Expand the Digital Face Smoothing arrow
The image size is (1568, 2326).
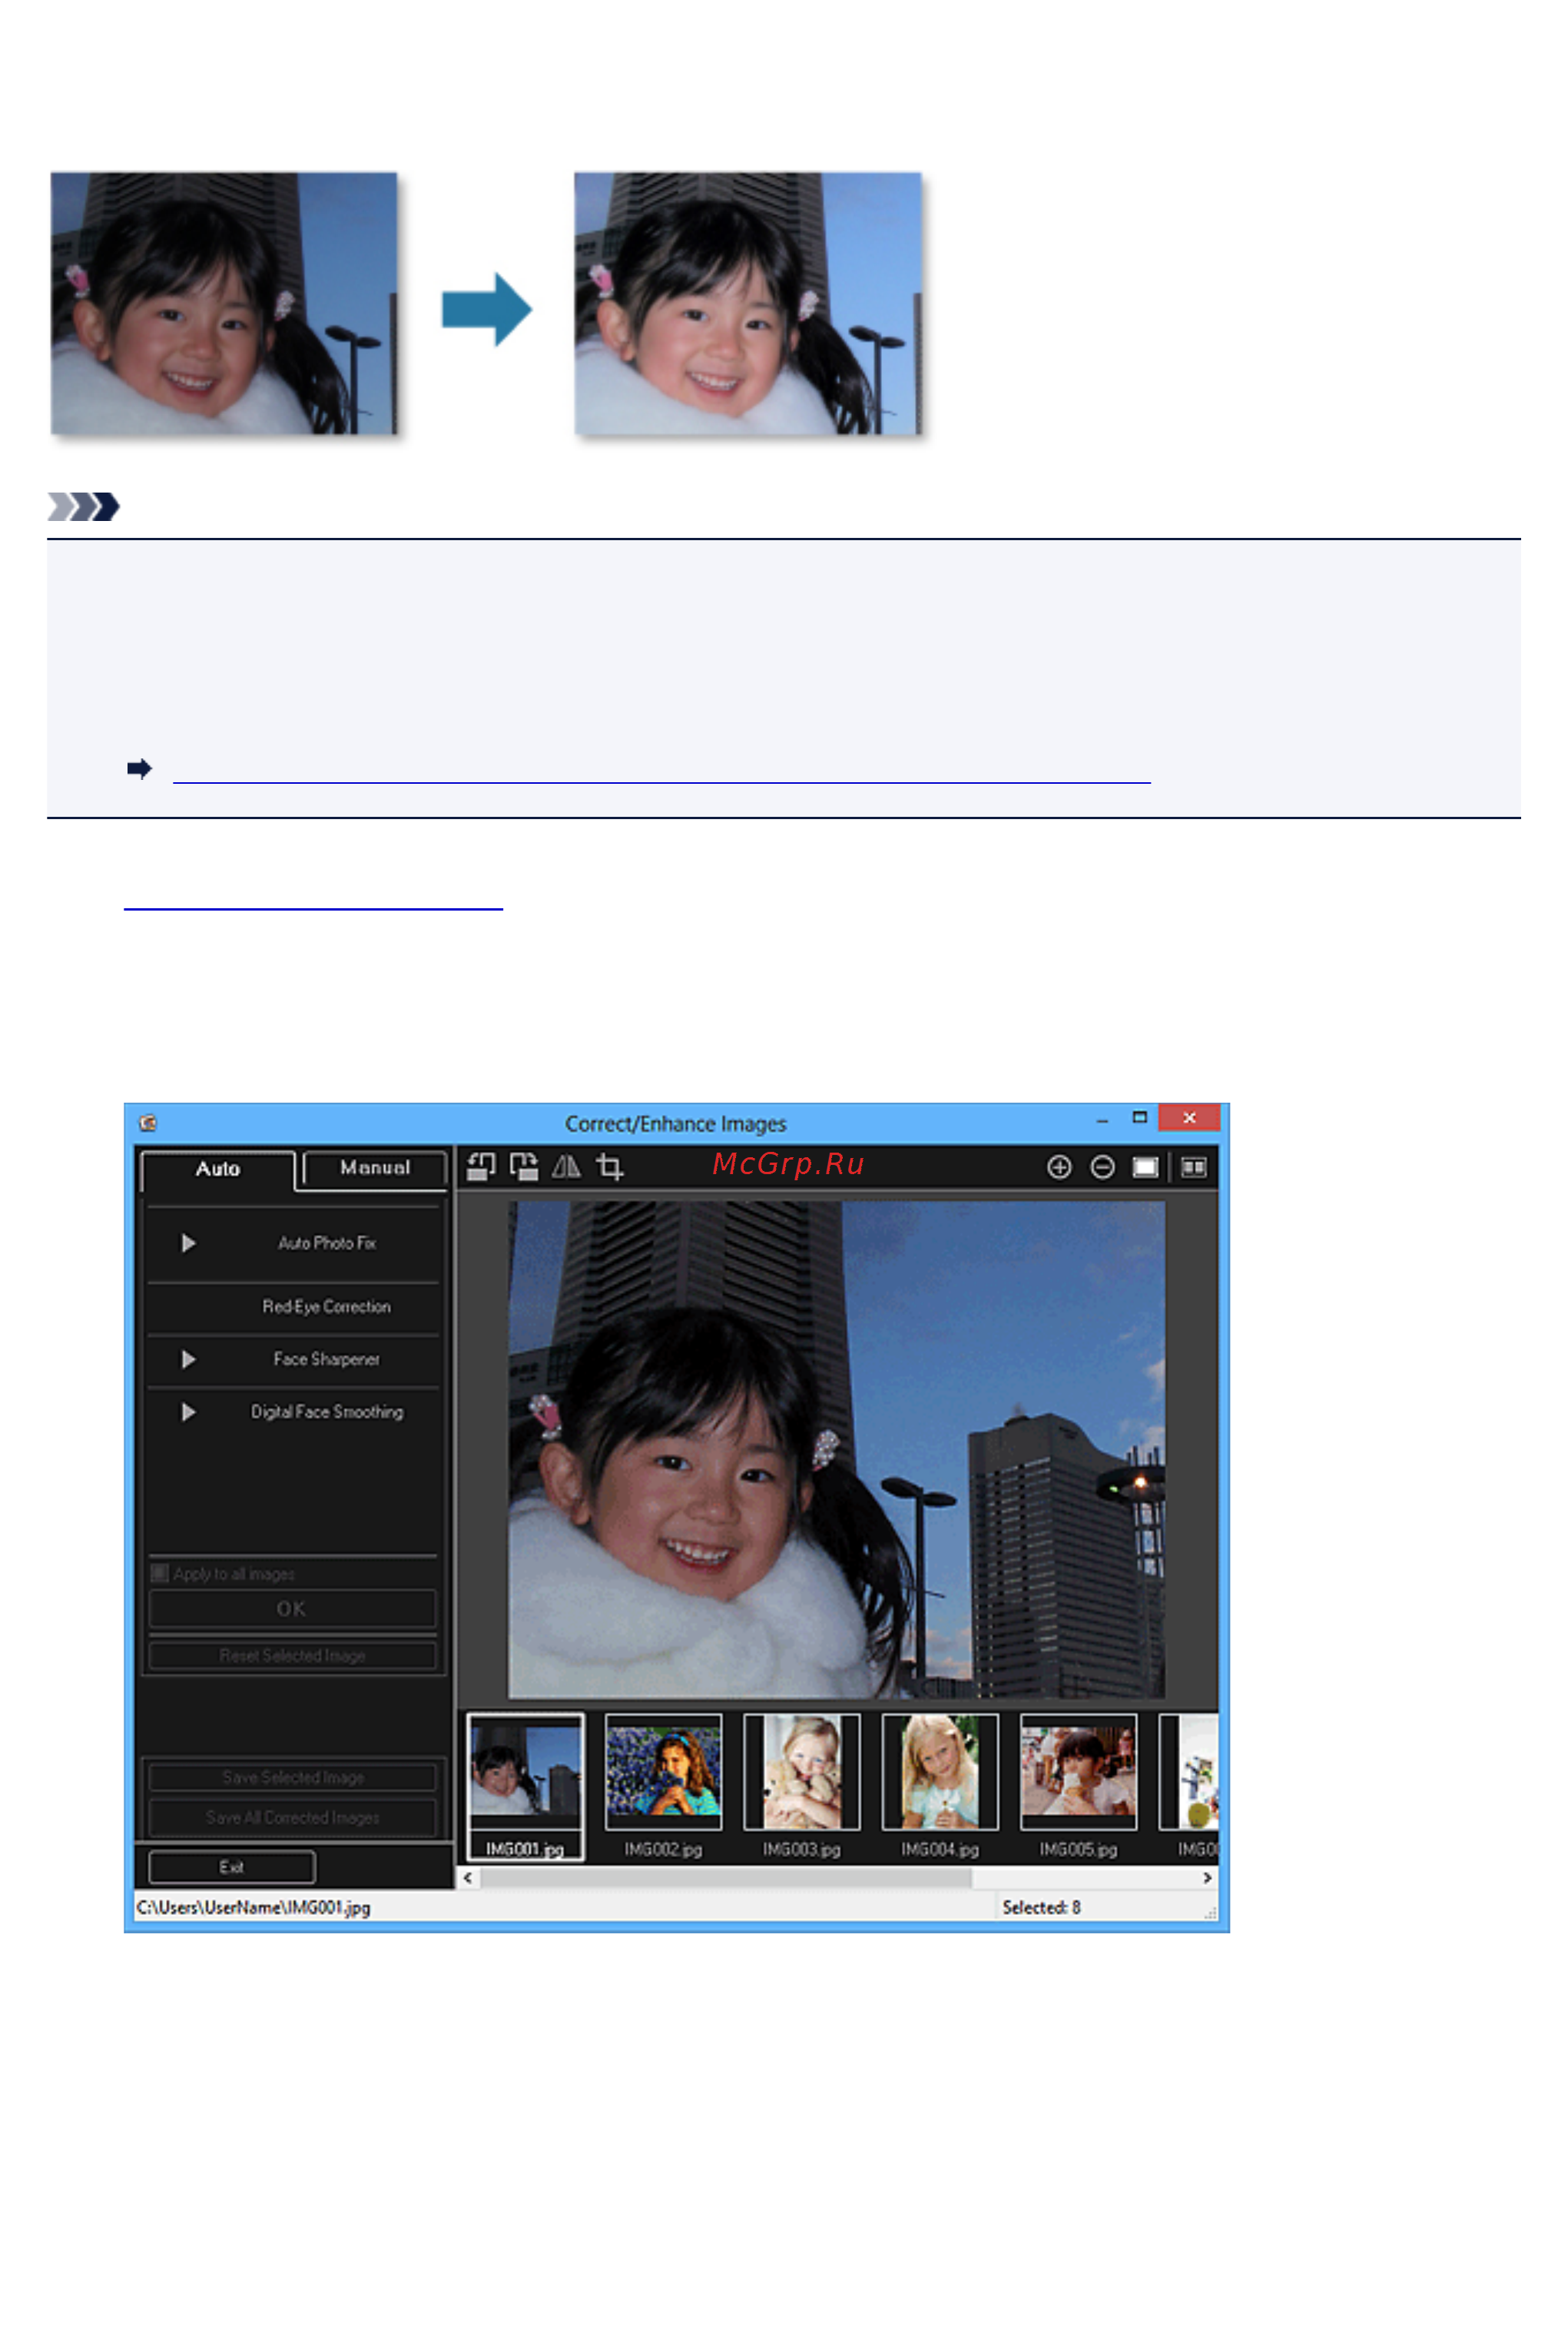pyautogui.click(x=188, y=1412)
